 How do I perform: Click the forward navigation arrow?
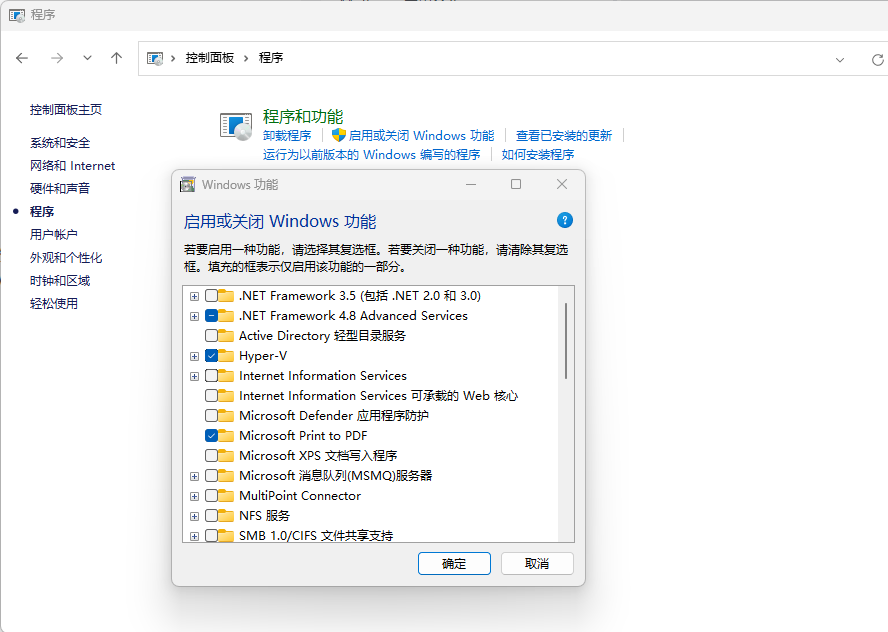pyautogui.click(x=57, y=58)
